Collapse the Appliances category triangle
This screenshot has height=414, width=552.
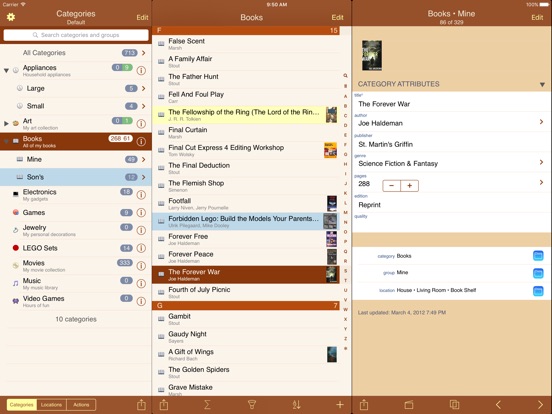[6, 70]
